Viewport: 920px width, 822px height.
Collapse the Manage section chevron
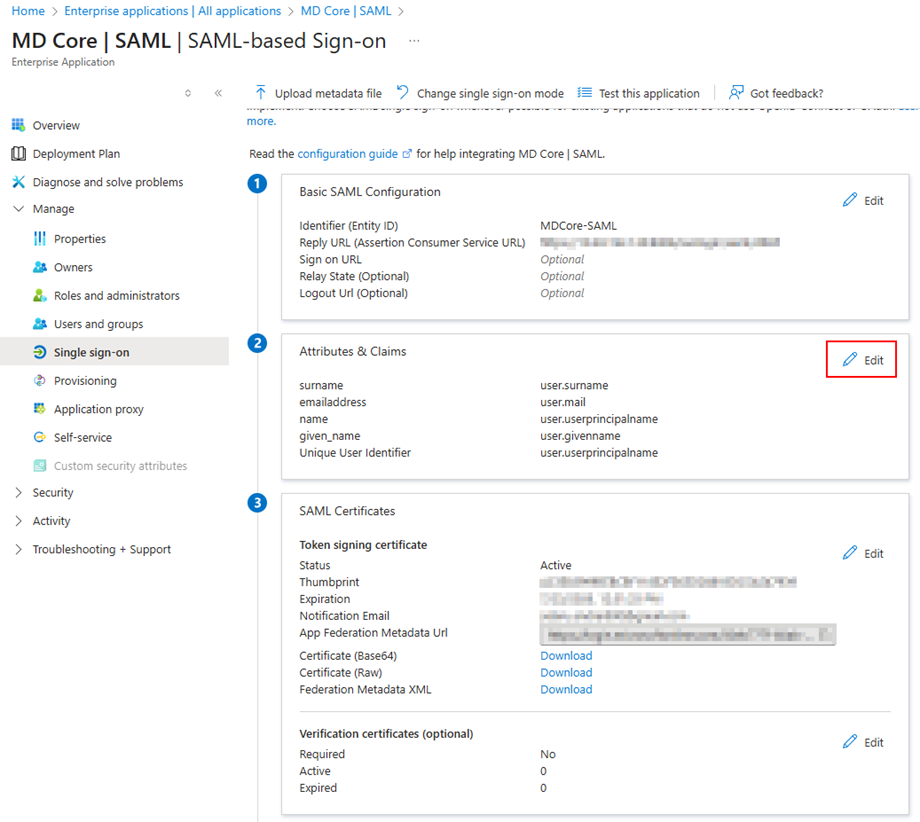pos(18,209)
